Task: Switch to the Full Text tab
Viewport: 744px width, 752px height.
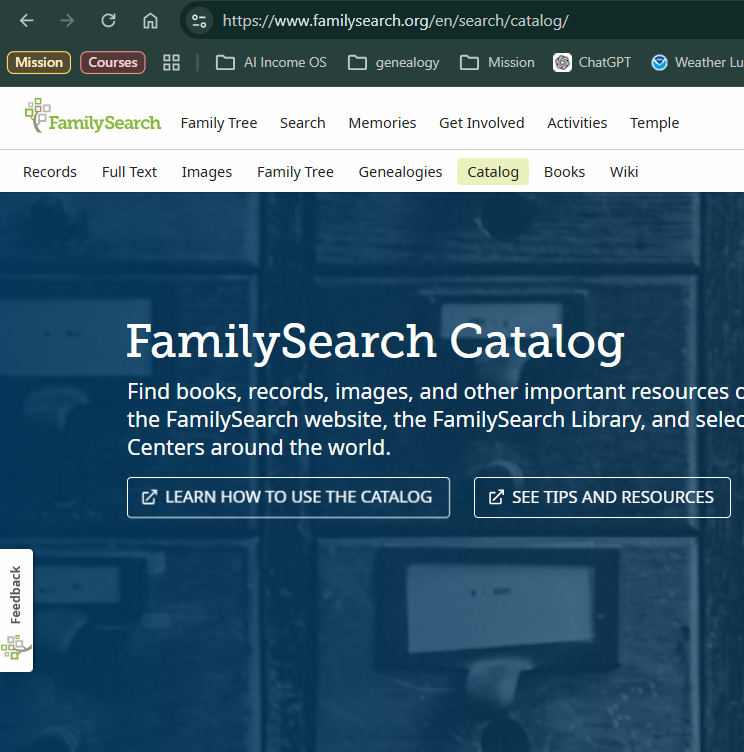Action: click(x=129, y=172)
